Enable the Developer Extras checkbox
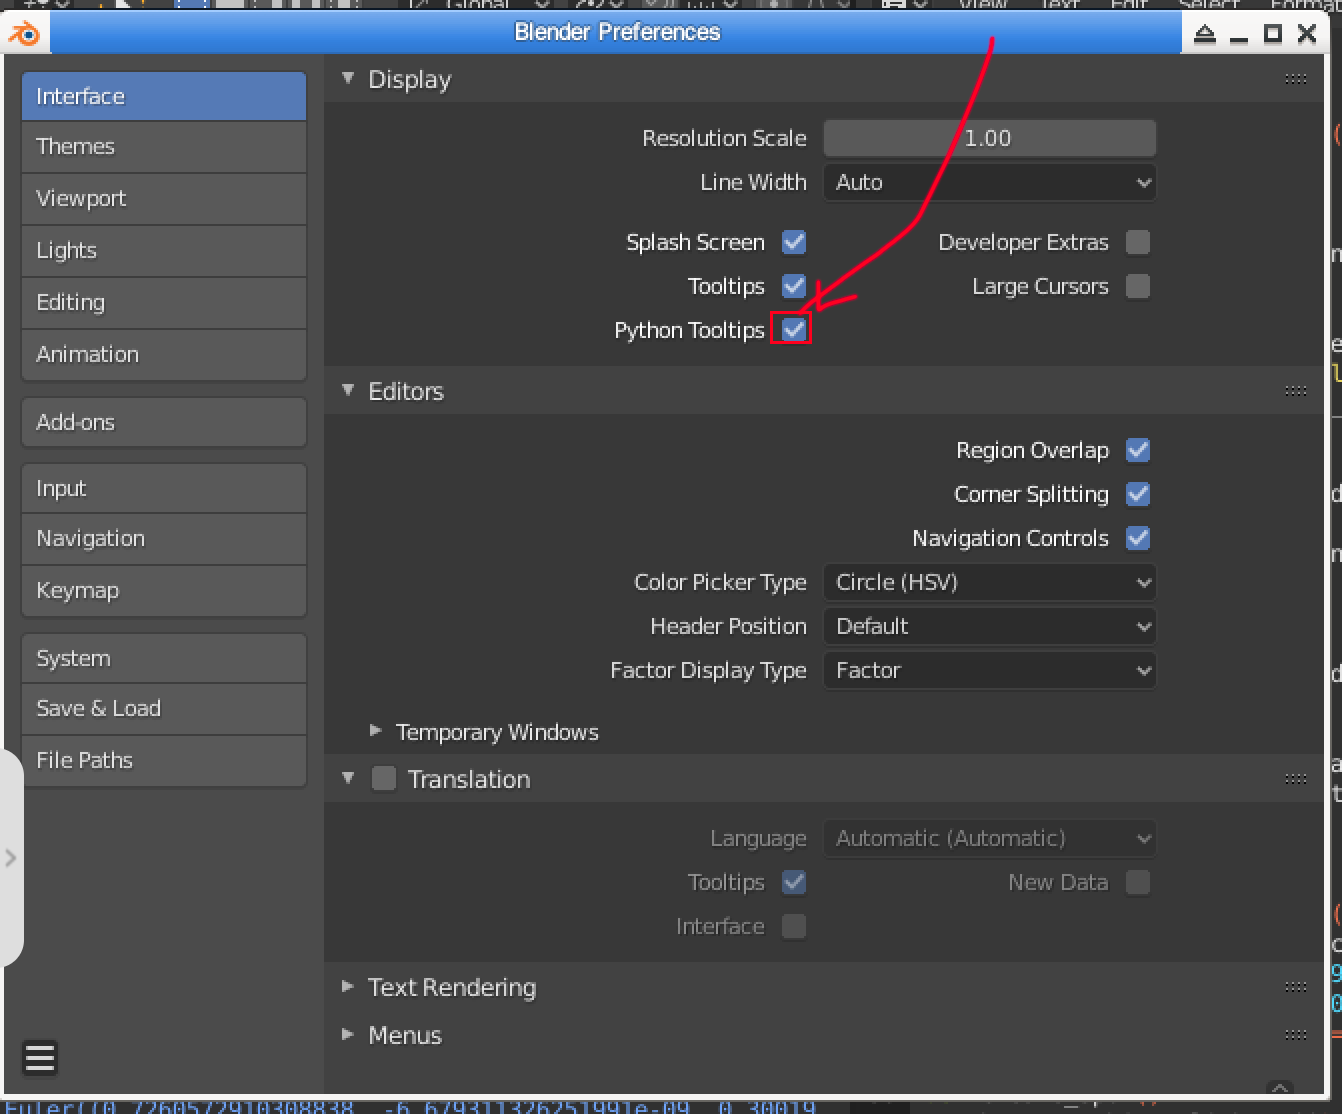This screenshot has height=1114, width=1342. (1138, 242)
